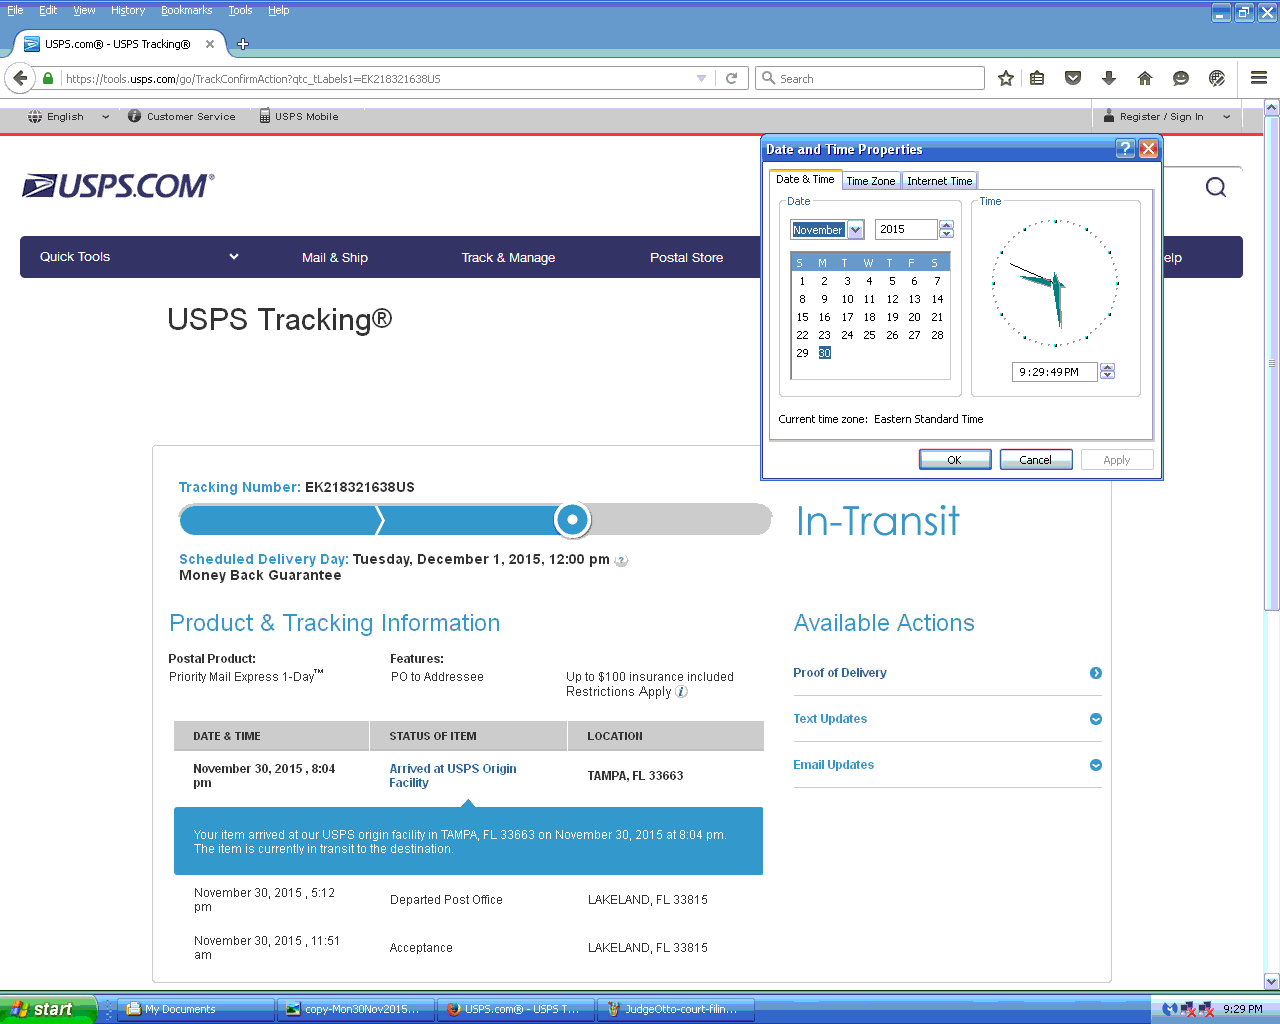Screen dimensions: 1280x1024
Task: Expand the Text Updates section
Action: tap(1095, 719)
